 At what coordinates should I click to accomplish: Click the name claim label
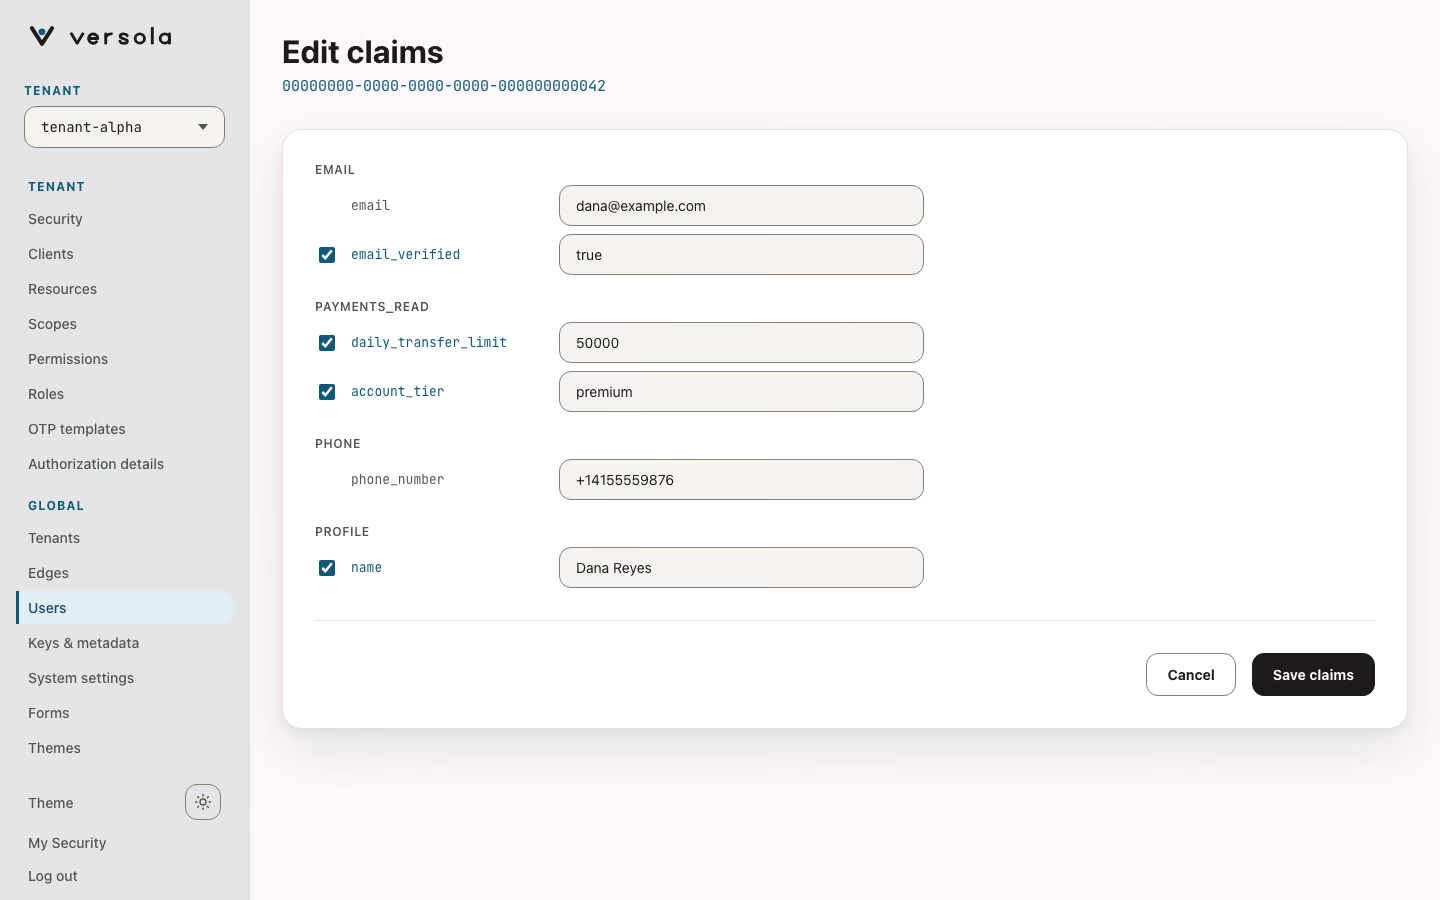pyautogui.click(x=367, y=568)
